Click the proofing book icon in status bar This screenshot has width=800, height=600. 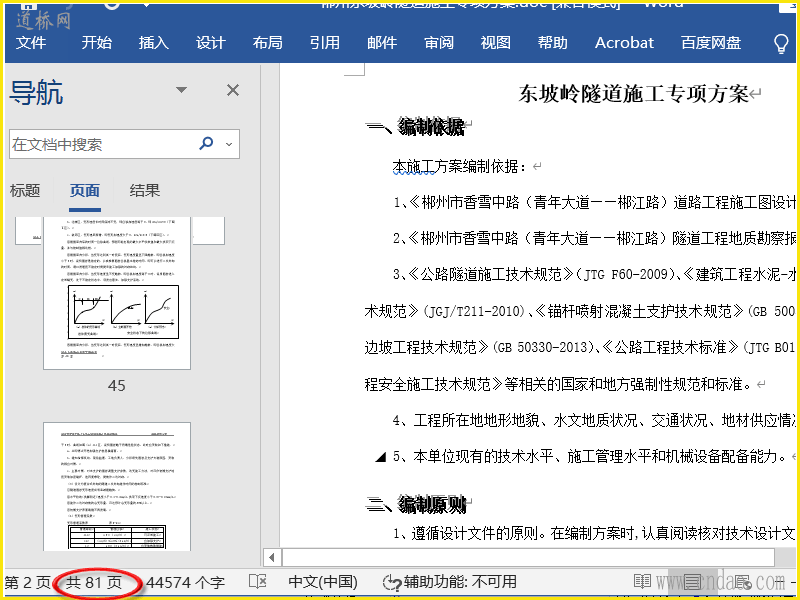click(x=258, y=581)
